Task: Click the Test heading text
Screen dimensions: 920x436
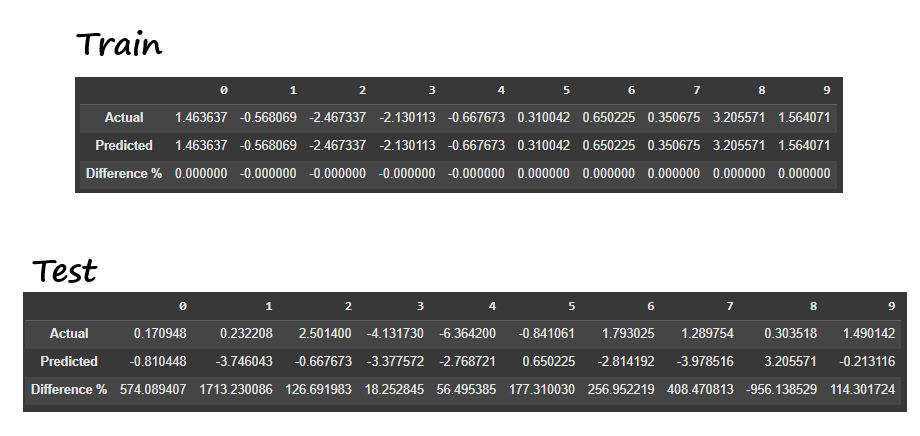Action: pos(65,270)
